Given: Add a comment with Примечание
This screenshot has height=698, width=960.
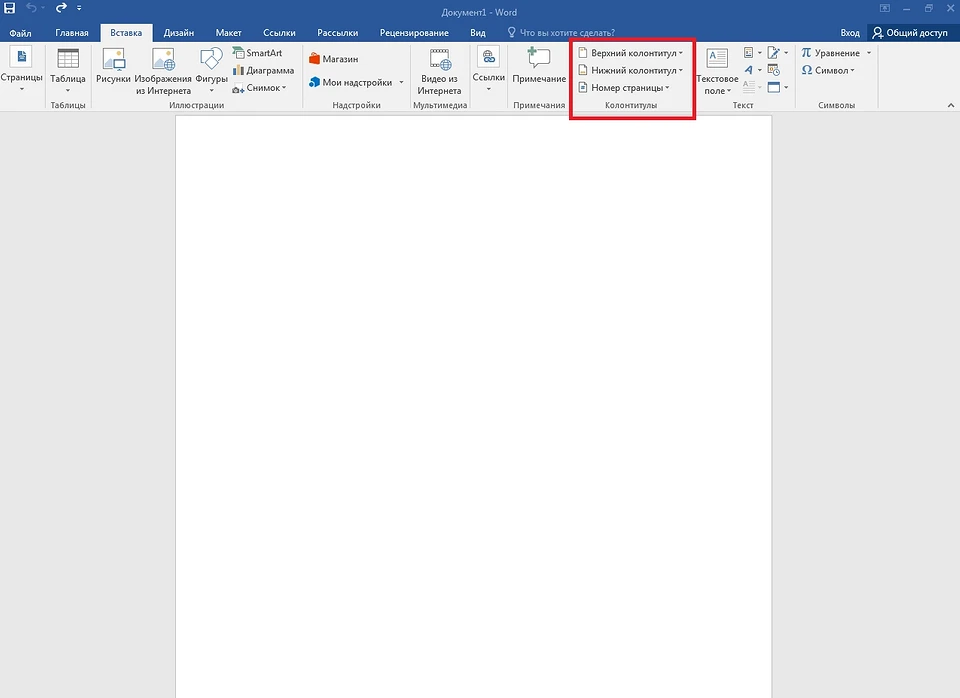Looking at the screenshot, I should click(539, 66).
